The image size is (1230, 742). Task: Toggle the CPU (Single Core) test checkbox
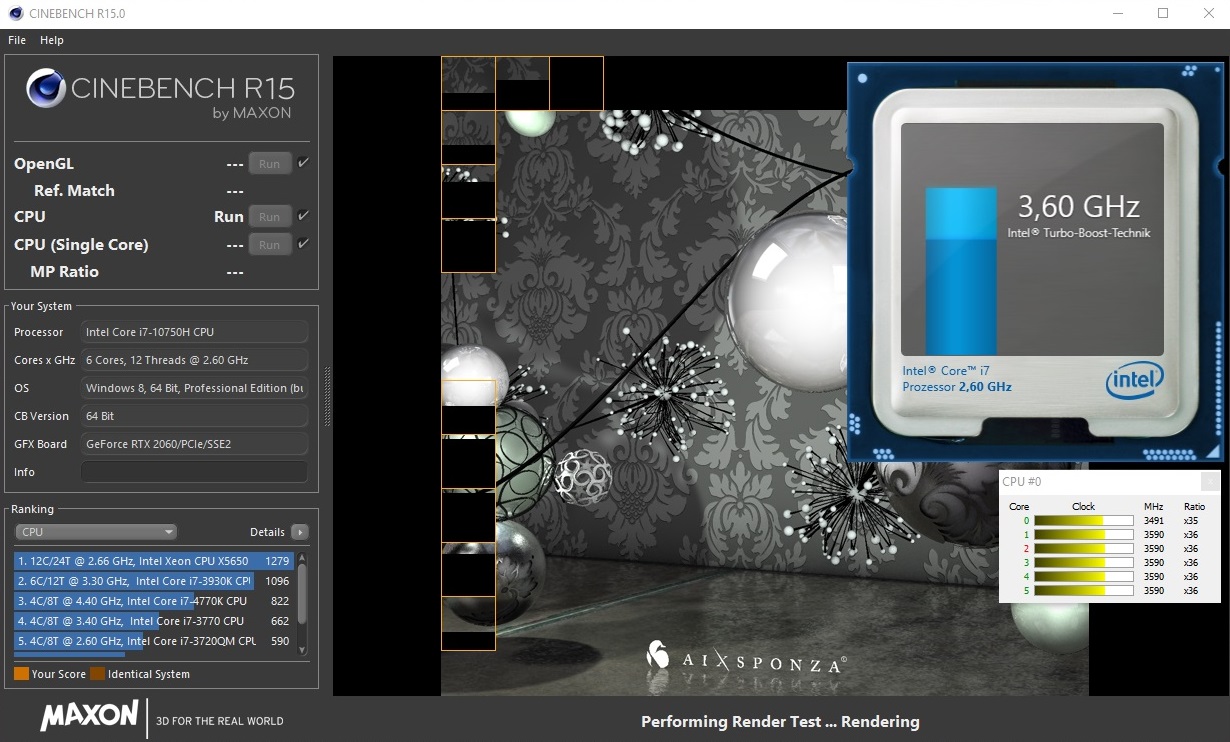click(303, 243)
